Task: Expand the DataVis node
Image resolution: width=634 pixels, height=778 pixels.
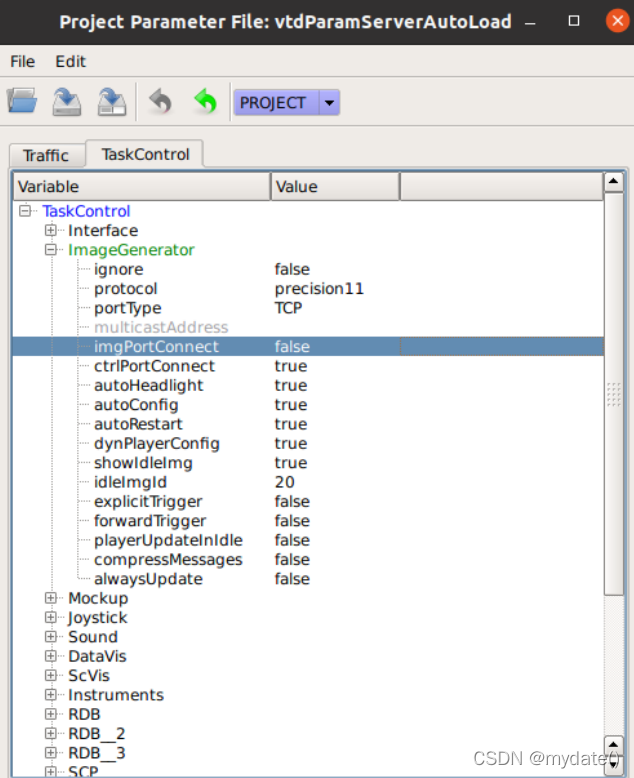Action: [51, 656]
